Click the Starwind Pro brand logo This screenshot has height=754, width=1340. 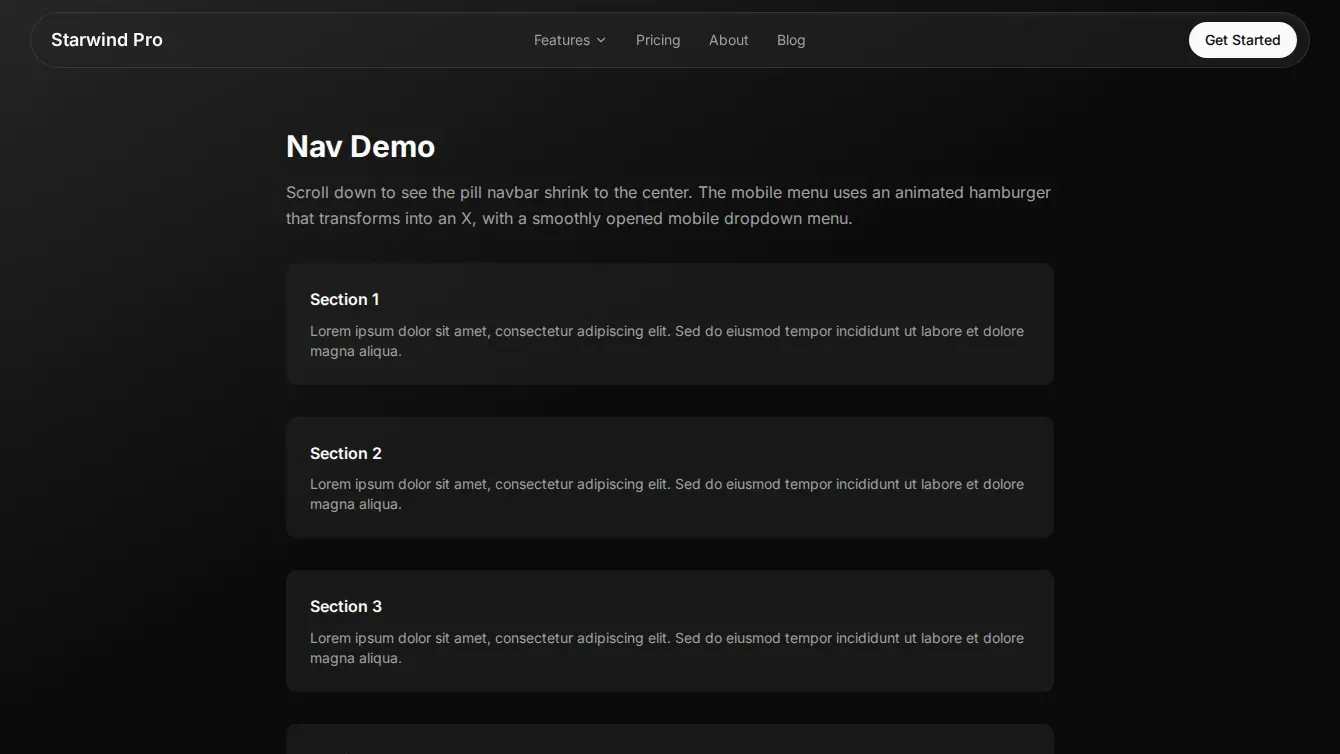pyautogui.click(x=106, y=40)
